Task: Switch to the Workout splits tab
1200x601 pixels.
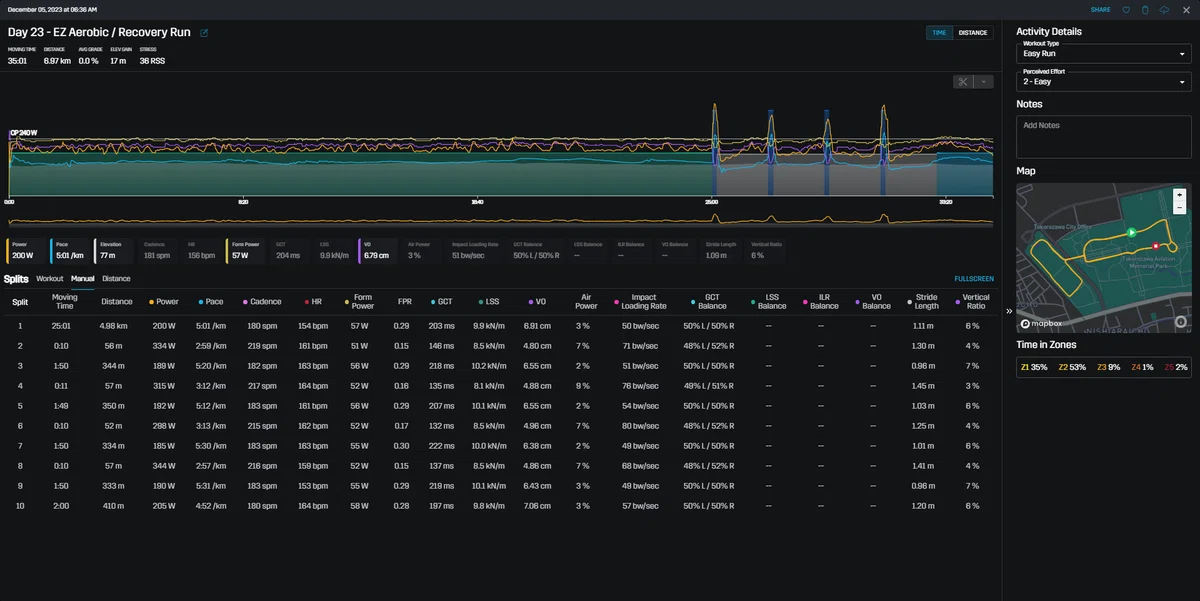Action: click(x=49, y=279)
